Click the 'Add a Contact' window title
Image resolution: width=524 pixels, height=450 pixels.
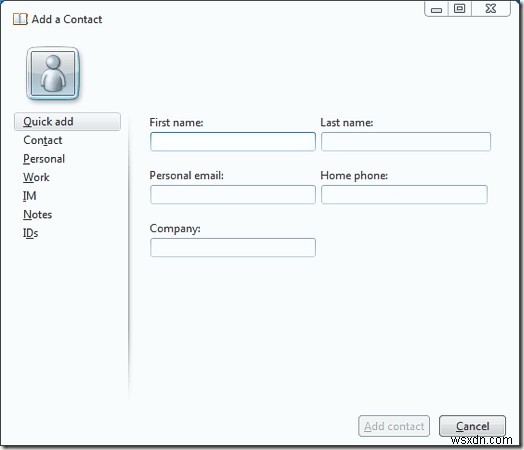click(67, 19)
